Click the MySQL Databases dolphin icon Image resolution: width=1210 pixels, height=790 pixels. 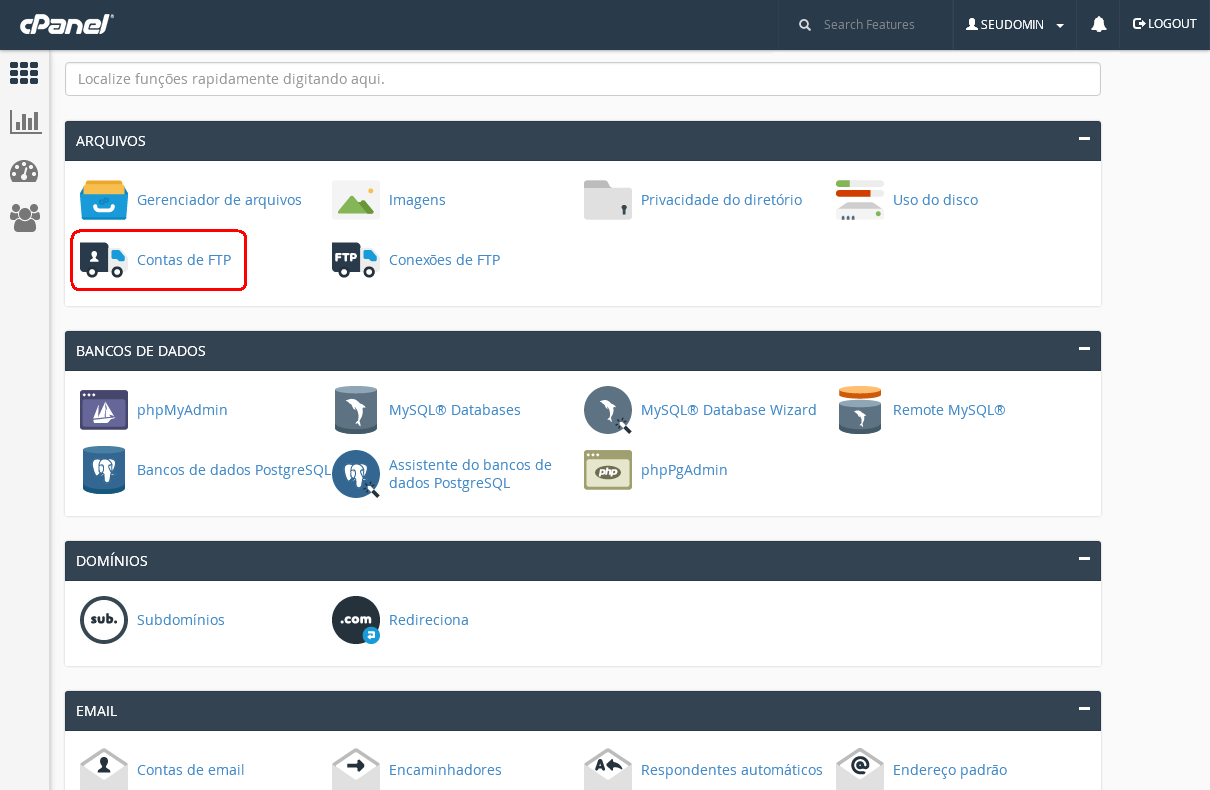point(356,410)
